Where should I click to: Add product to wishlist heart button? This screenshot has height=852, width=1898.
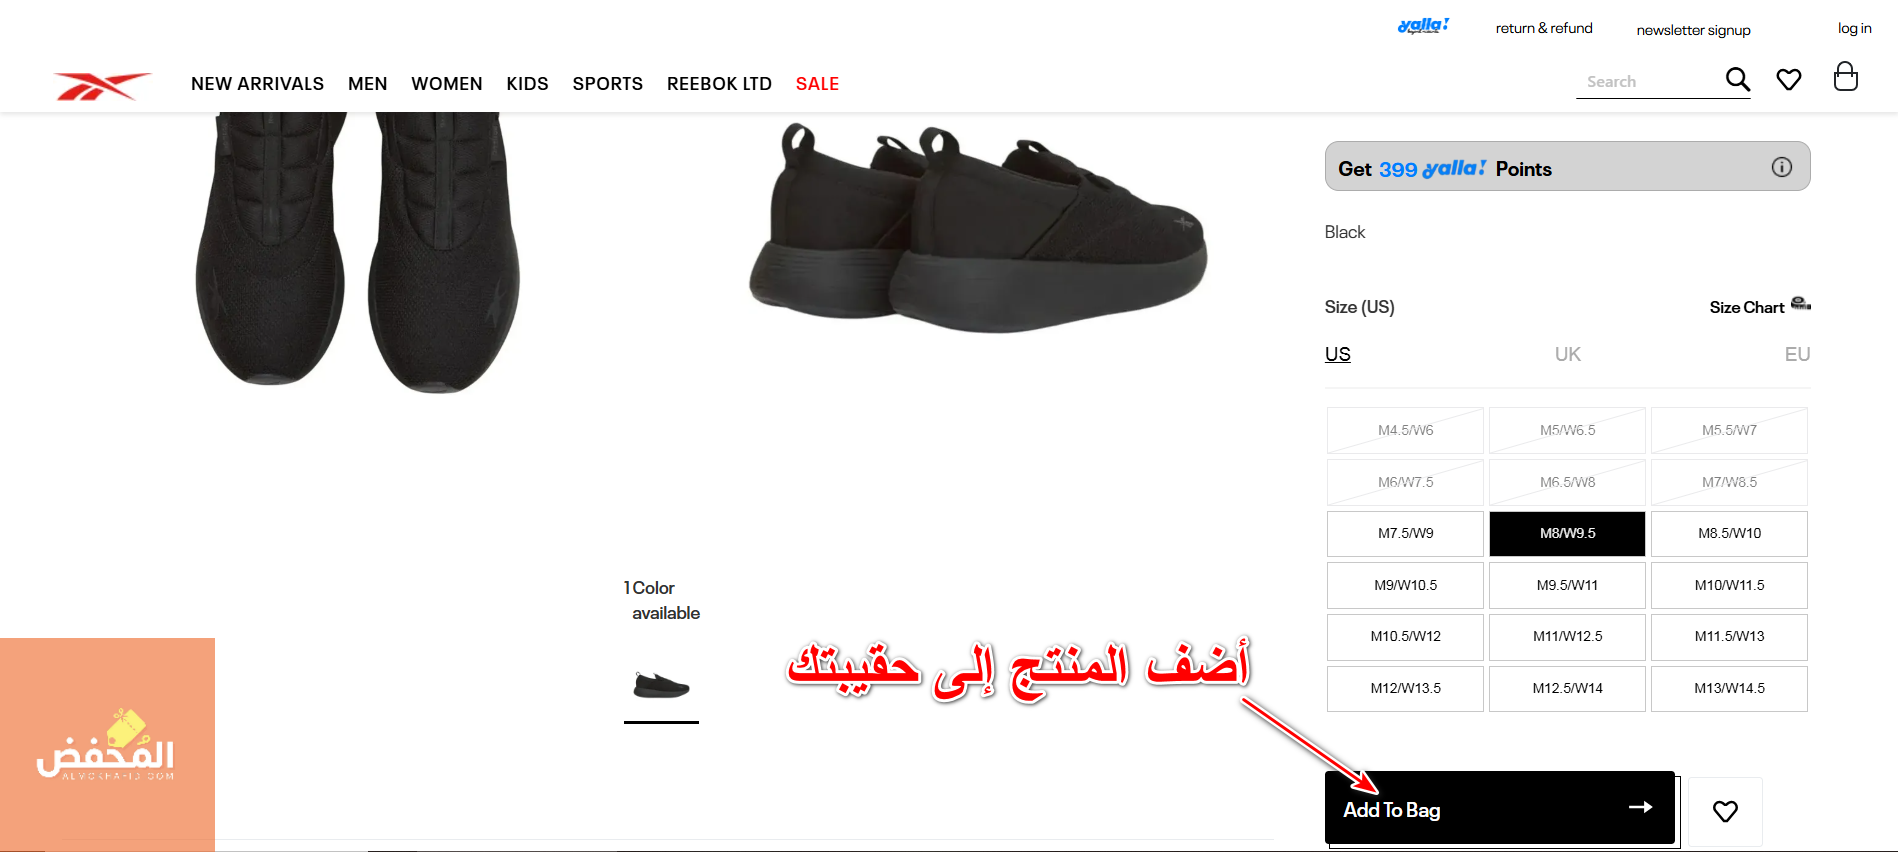pos(1725,811)
